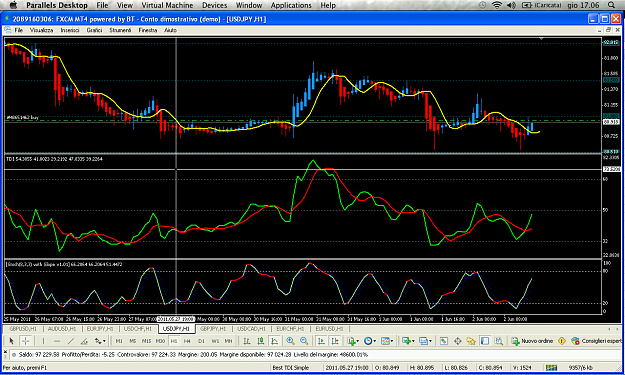Open the Finestra menu
This screenshot has width=625, height=375.
(147, 30)
